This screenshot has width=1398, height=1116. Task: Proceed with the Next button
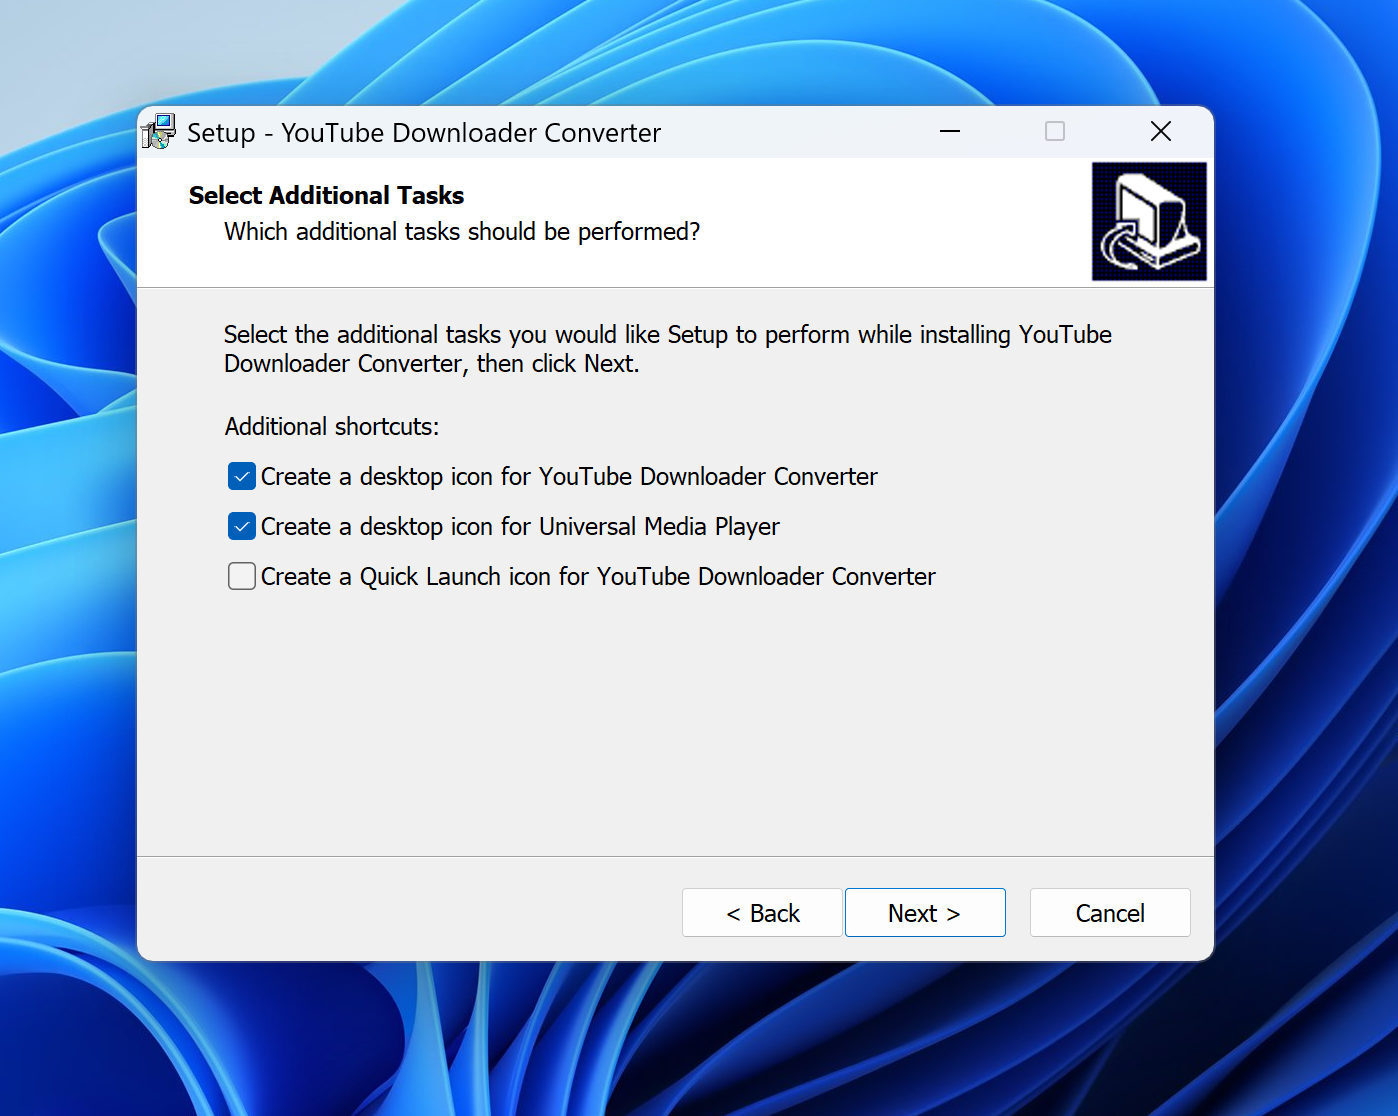click(925, 913)
